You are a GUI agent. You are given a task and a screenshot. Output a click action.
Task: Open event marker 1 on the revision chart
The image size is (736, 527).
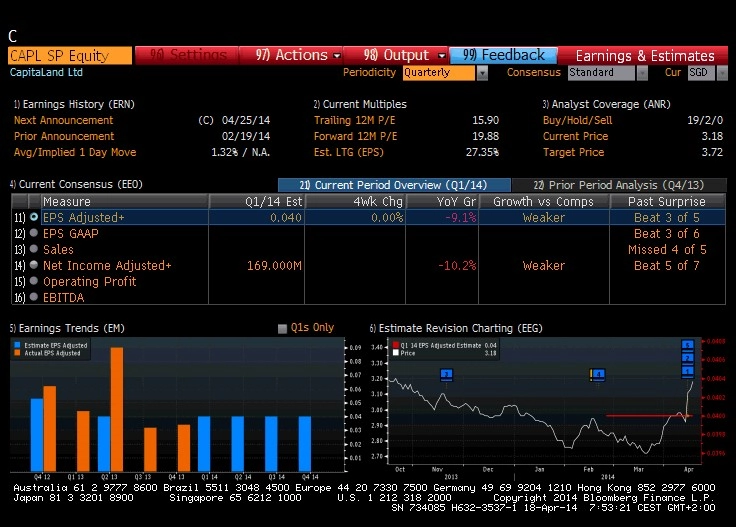pos(687,371)
